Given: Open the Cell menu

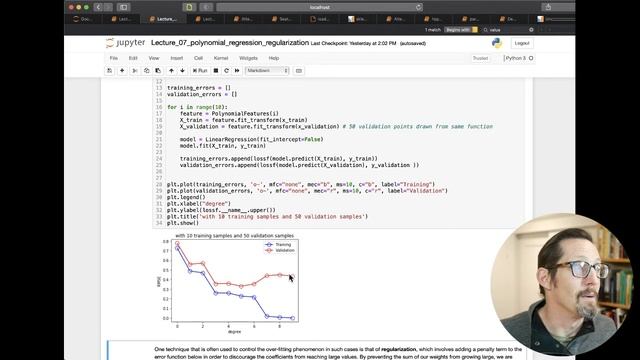Looking at the screenshot, I should click(x=198, y=58).
